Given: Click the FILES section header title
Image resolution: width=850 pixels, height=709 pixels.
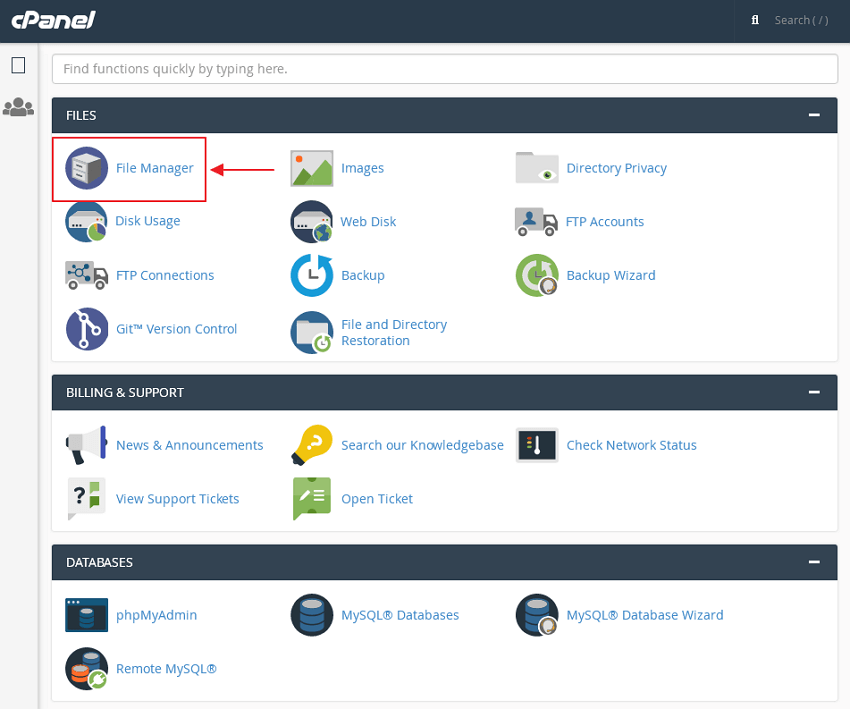Looking at the screenshot, I should pos(81,115).
